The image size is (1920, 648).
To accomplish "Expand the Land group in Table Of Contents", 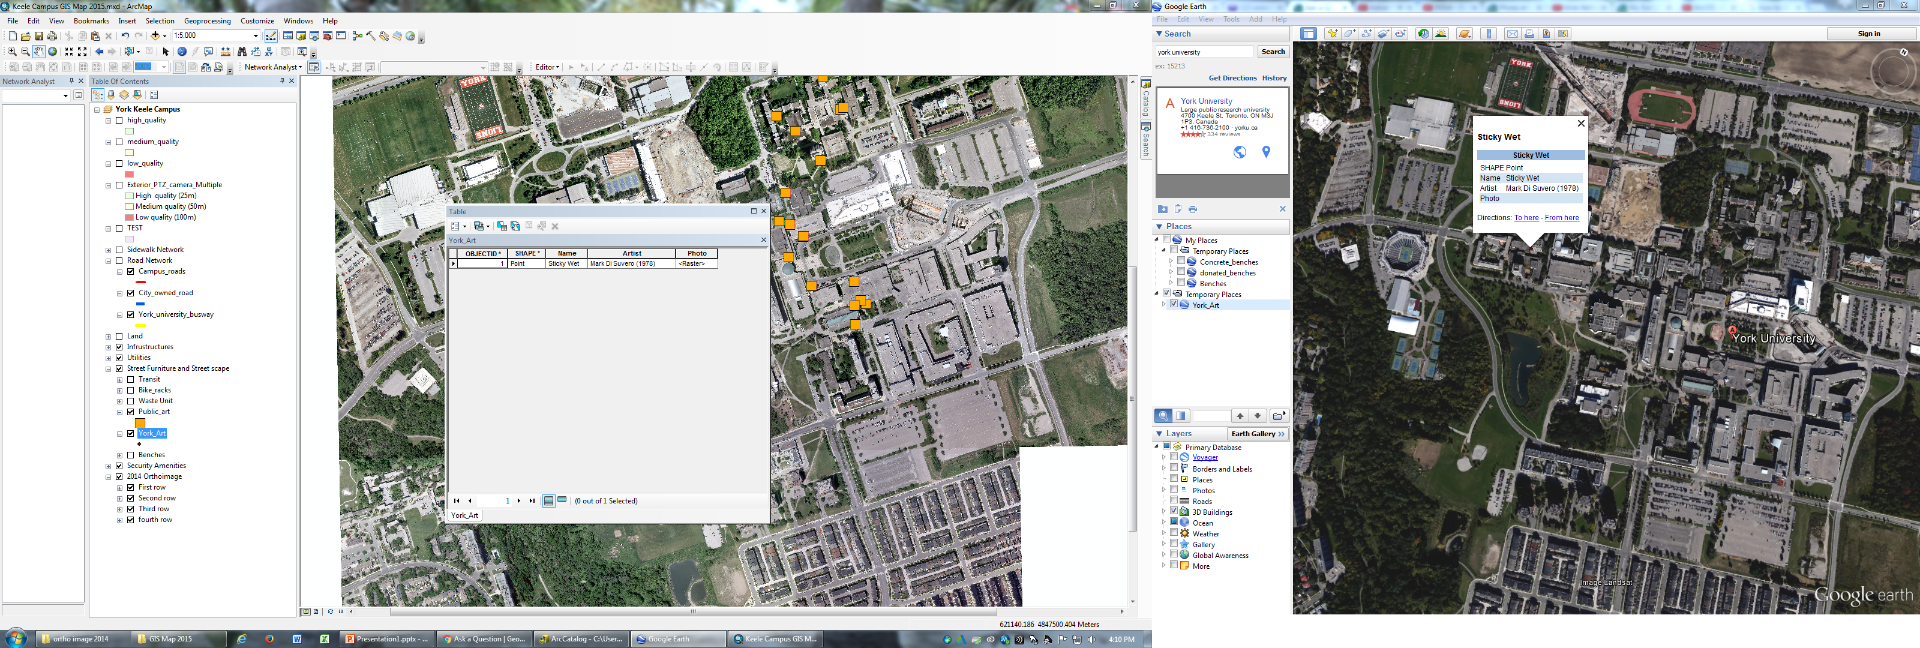I will coord(108,336).
